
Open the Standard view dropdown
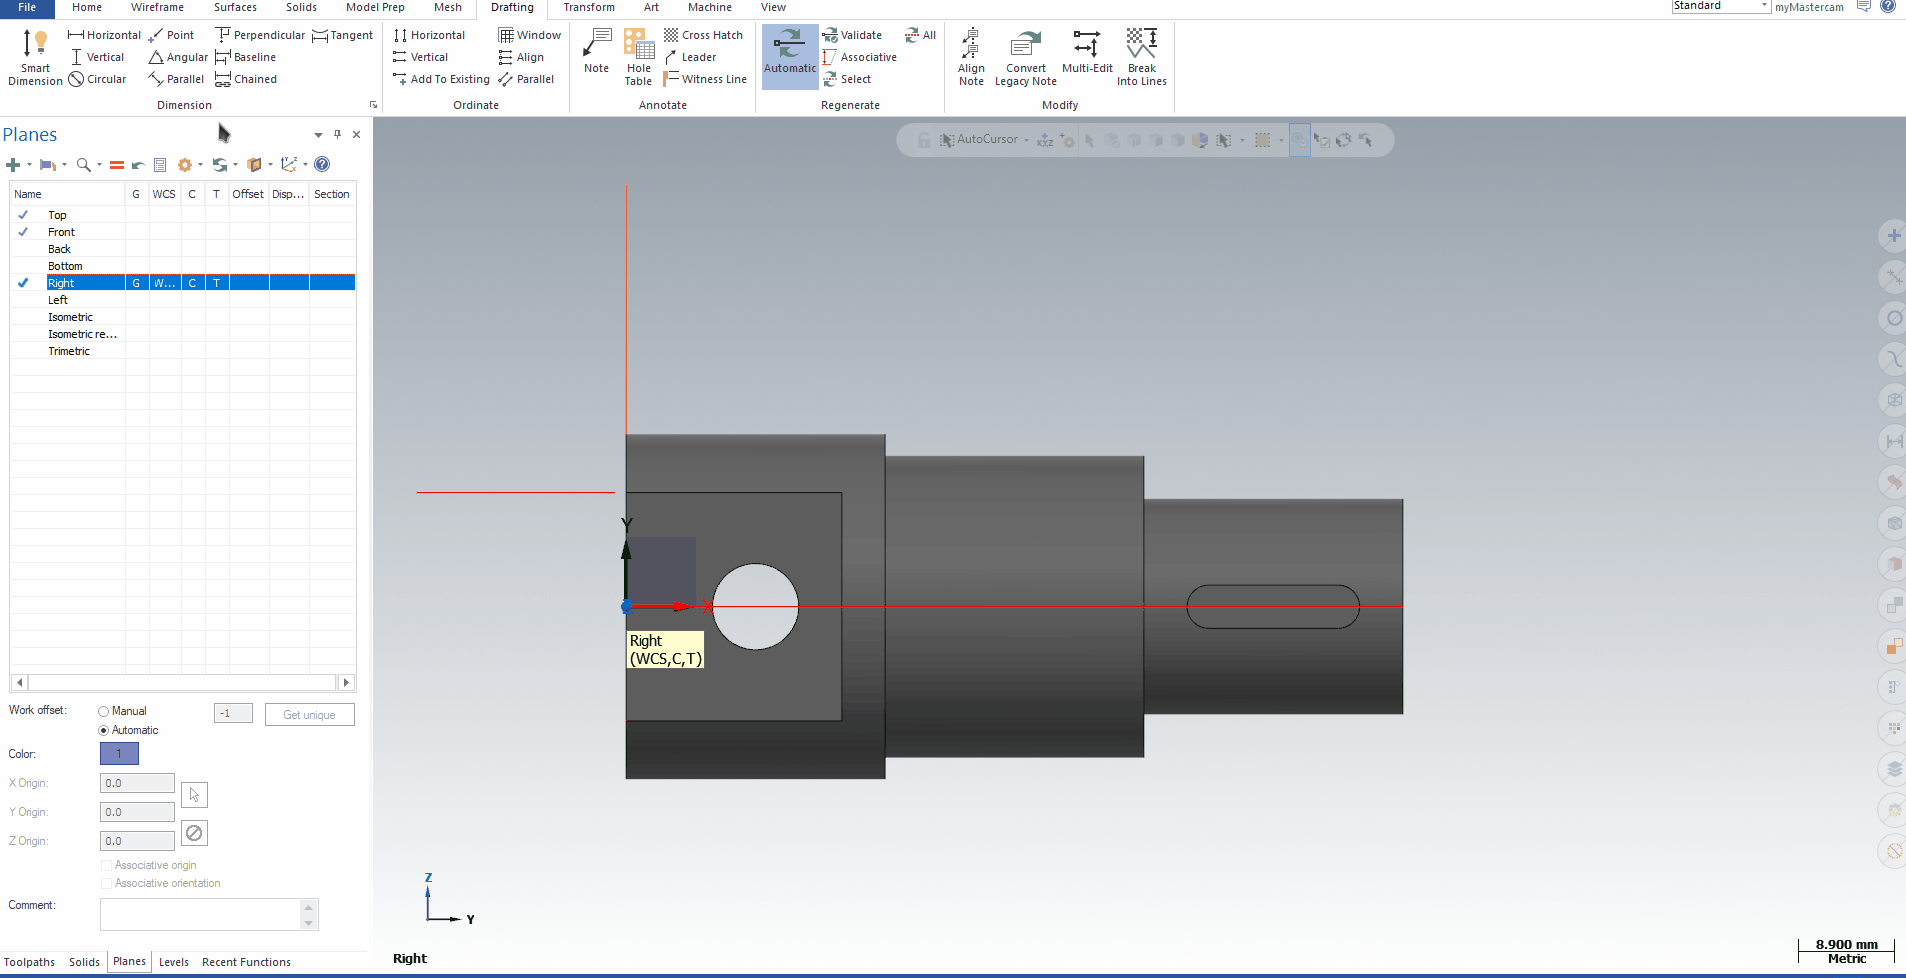pos(1764,6)
